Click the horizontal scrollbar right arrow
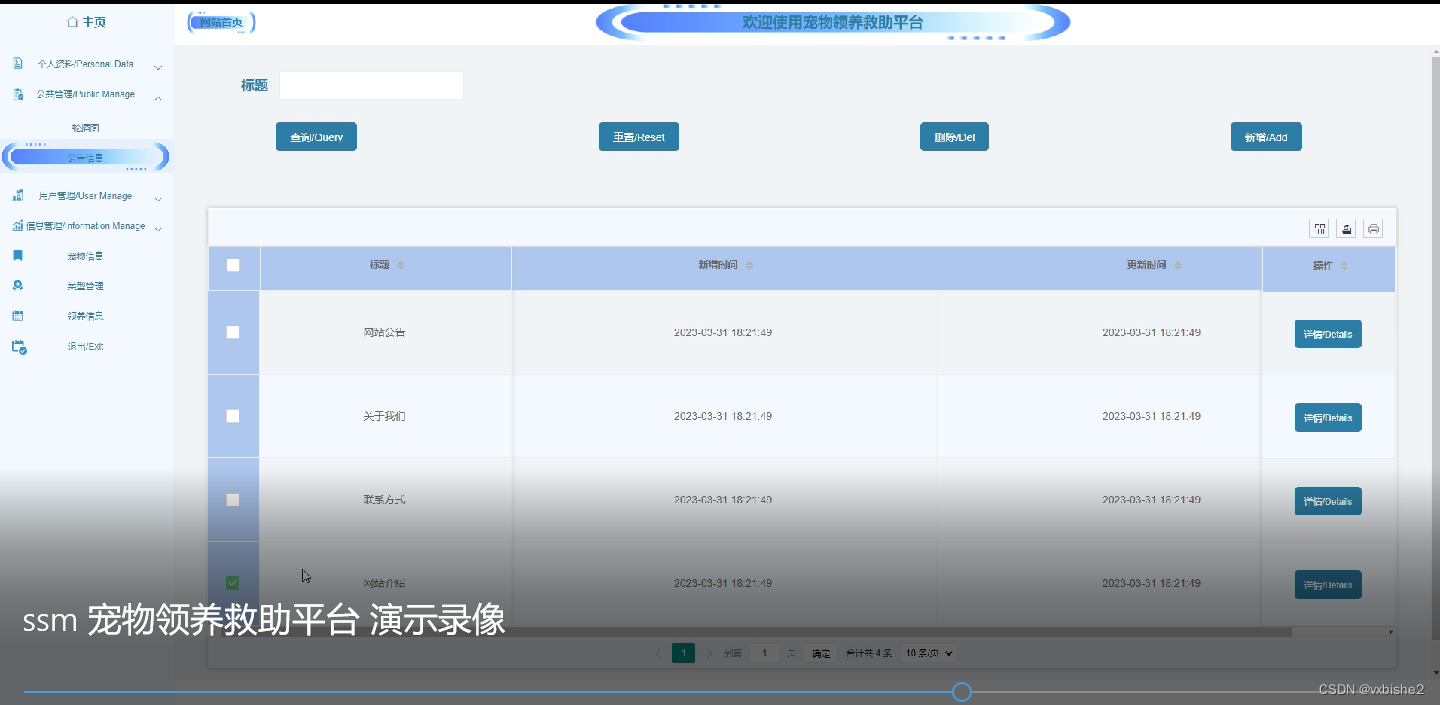 (1391, 632)
